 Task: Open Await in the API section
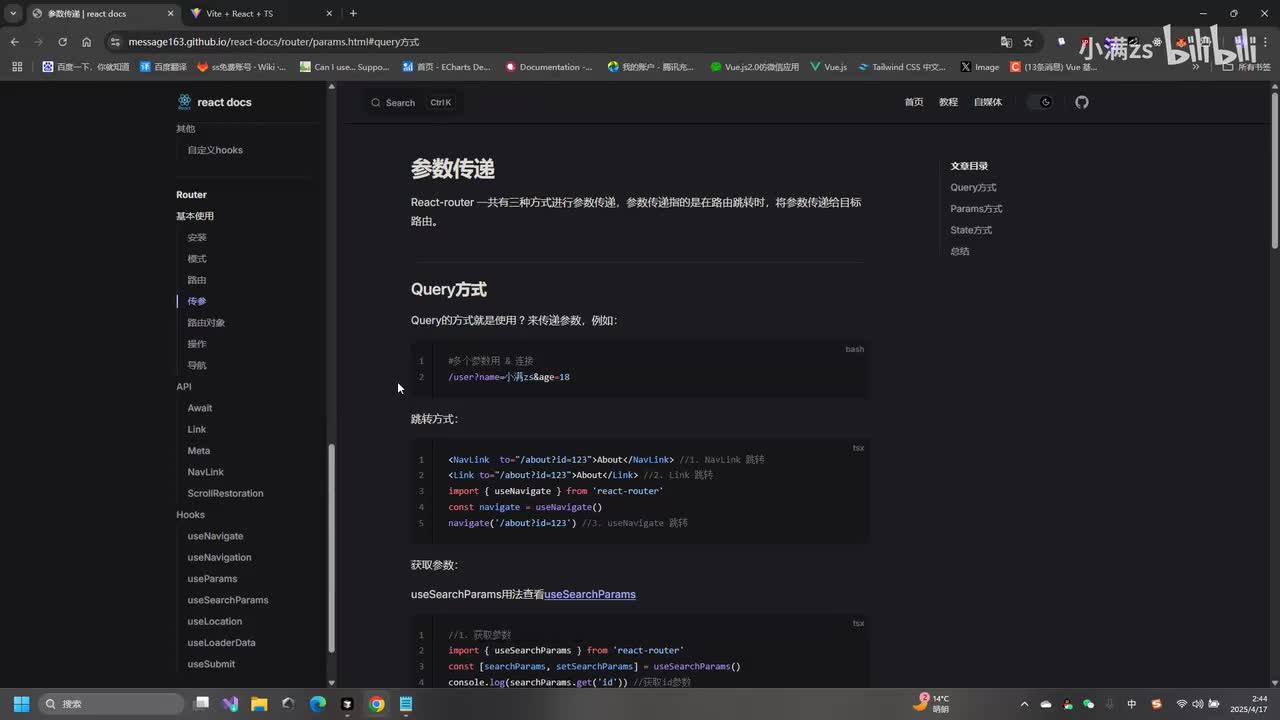(200, 408)
